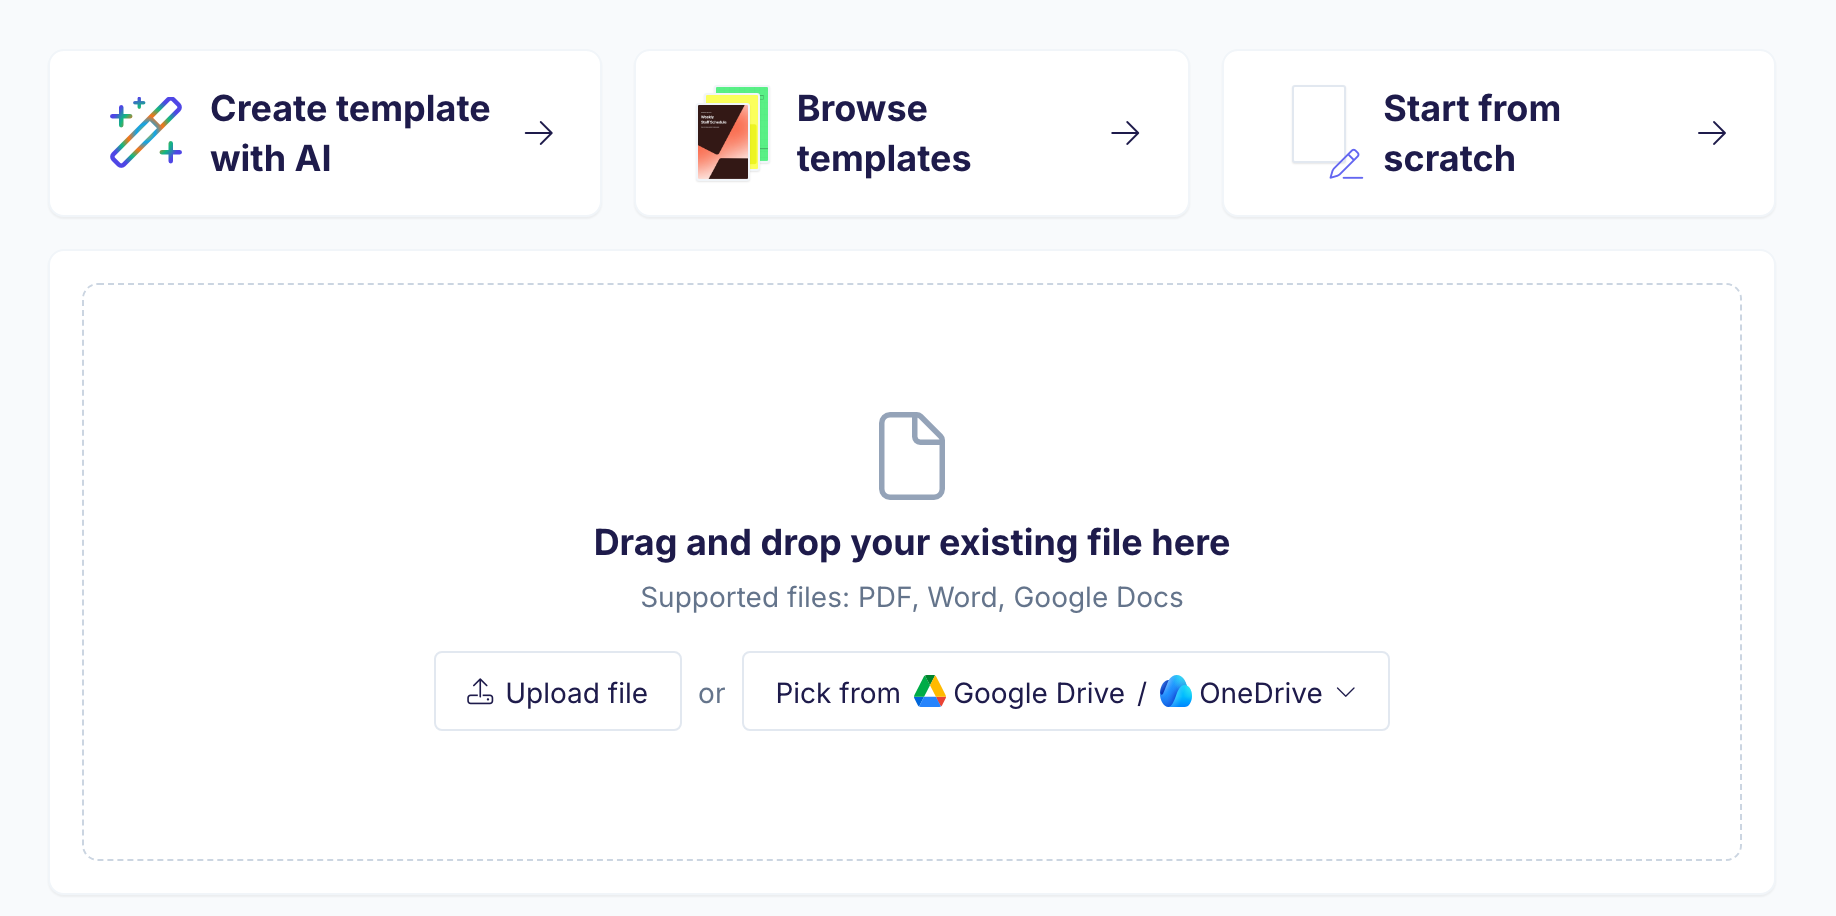Click the blank page pencil icon

1327,133
